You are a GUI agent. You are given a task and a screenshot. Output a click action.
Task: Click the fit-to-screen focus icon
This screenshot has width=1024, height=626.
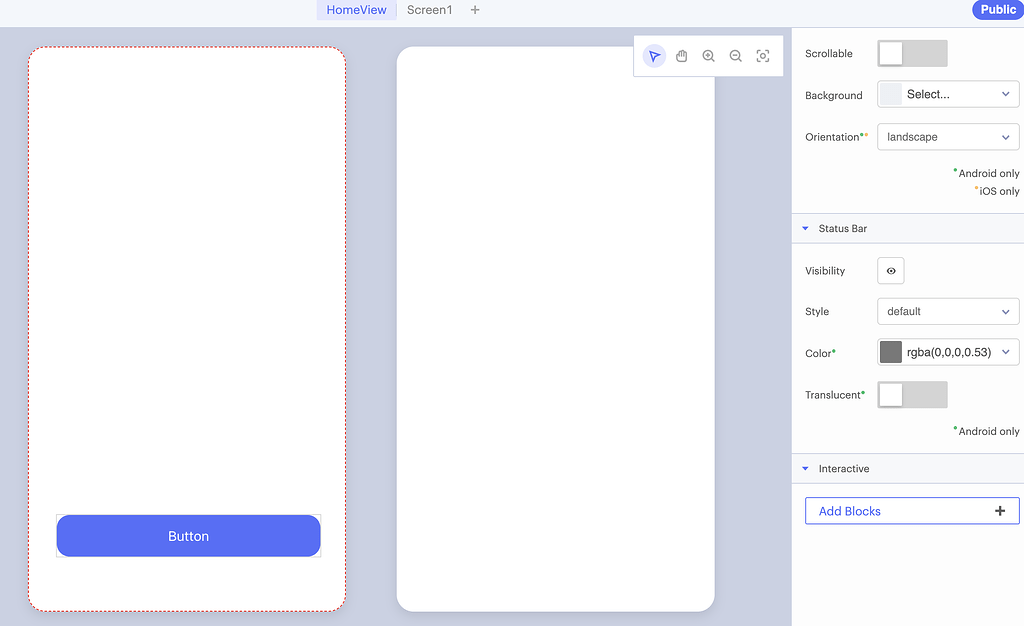[x=762, y=55]
